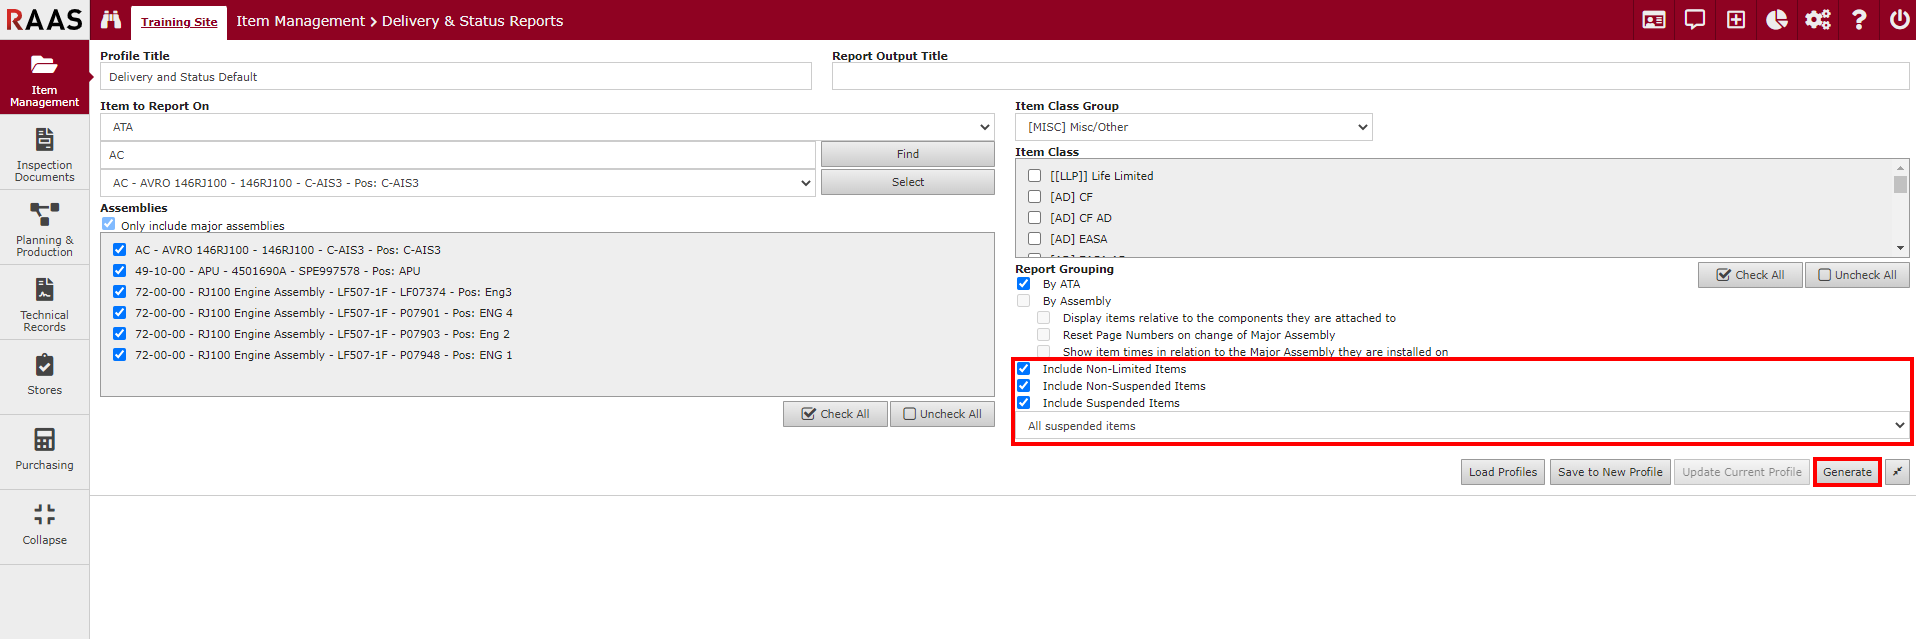Image resolution: width=1916 pixels, height=639 pixels.
Task: Open Technical Records in the sidebar
Action: [x=45, y=304]
